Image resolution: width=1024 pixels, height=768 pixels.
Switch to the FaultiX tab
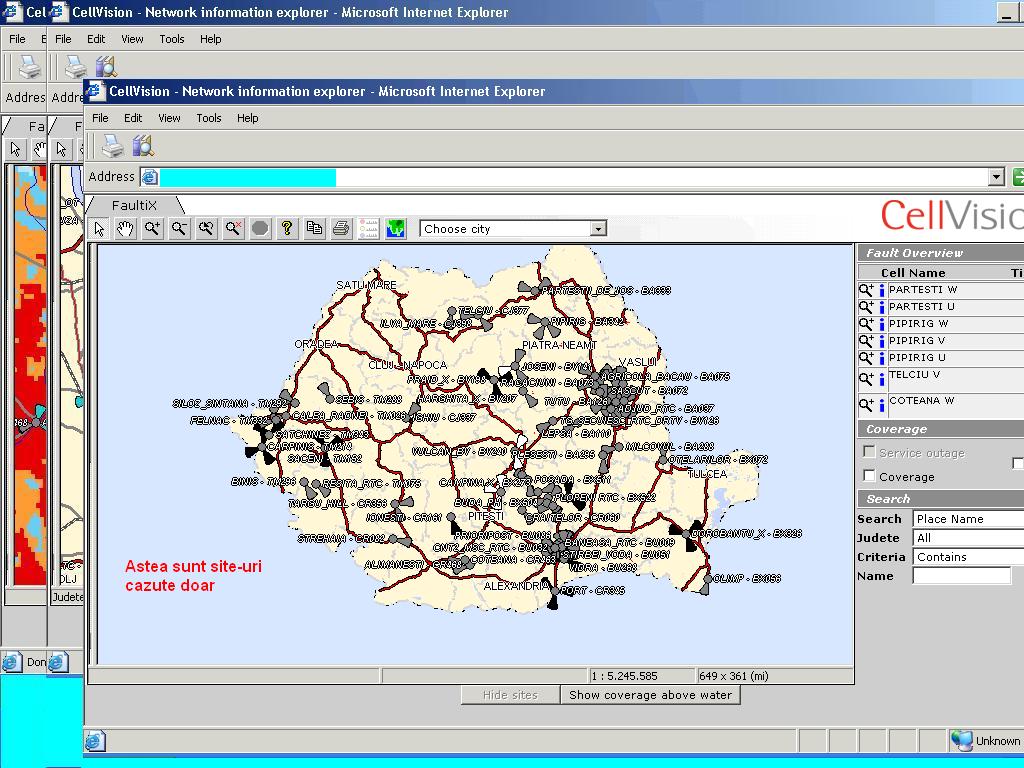click(x=135, y=205)
